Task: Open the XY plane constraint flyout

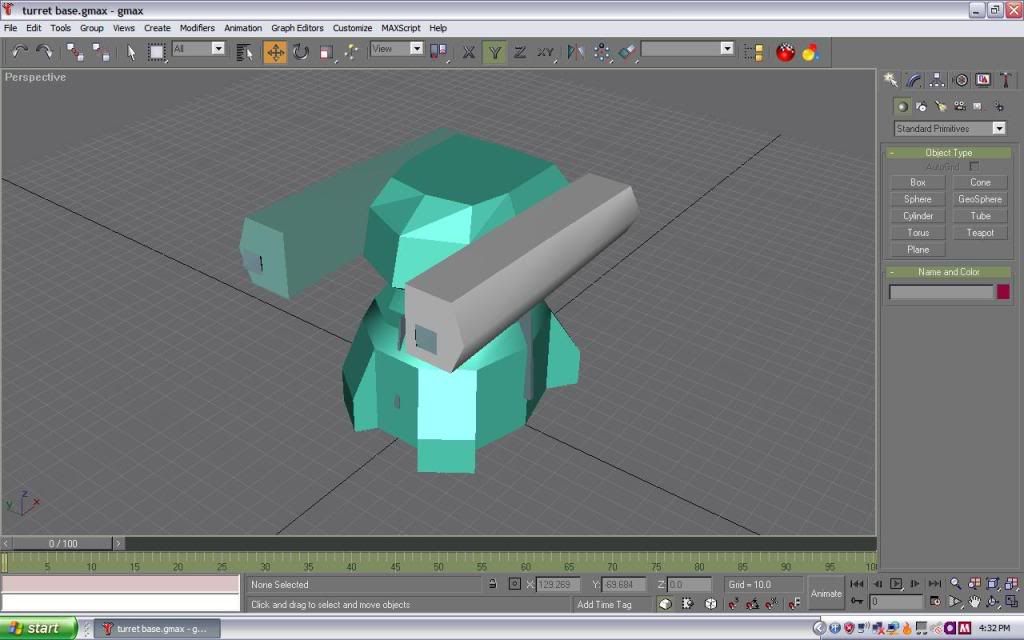Action: pos(546,52)
